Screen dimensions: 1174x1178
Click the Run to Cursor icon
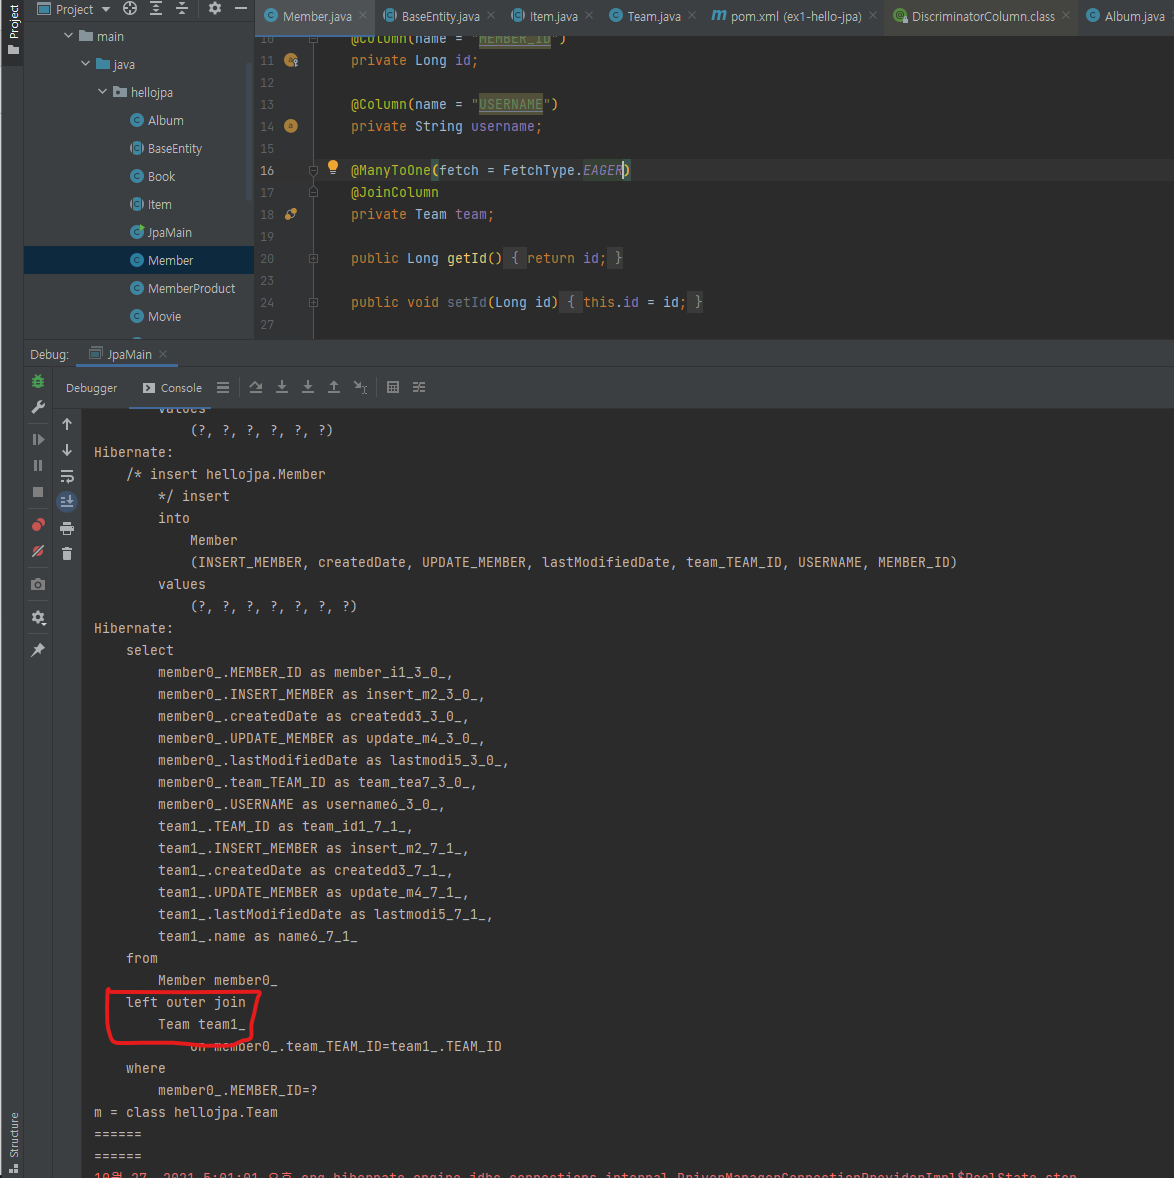(360, 387)
